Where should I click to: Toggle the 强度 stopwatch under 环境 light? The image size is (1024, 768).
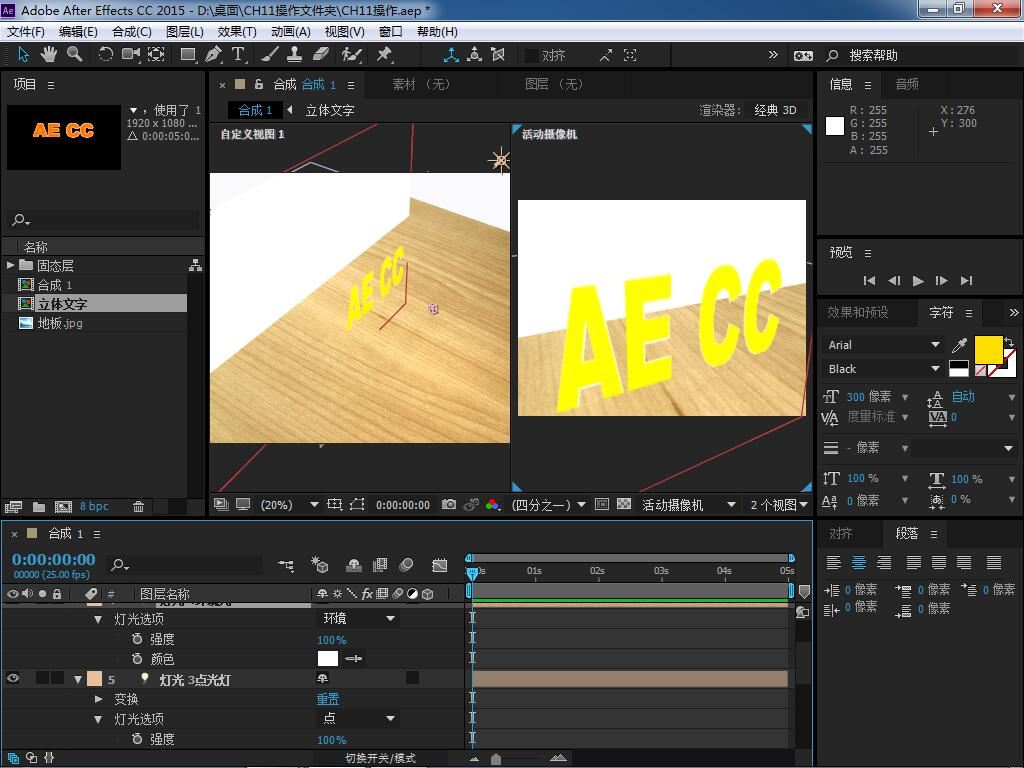coord(137,639)
